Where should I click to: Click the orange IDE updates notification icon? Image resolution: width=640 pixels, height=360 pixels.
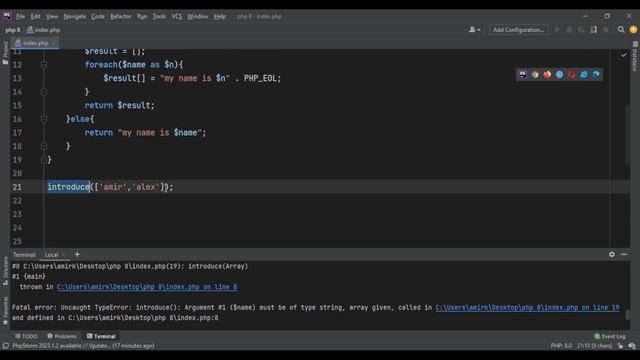[633, 30]
